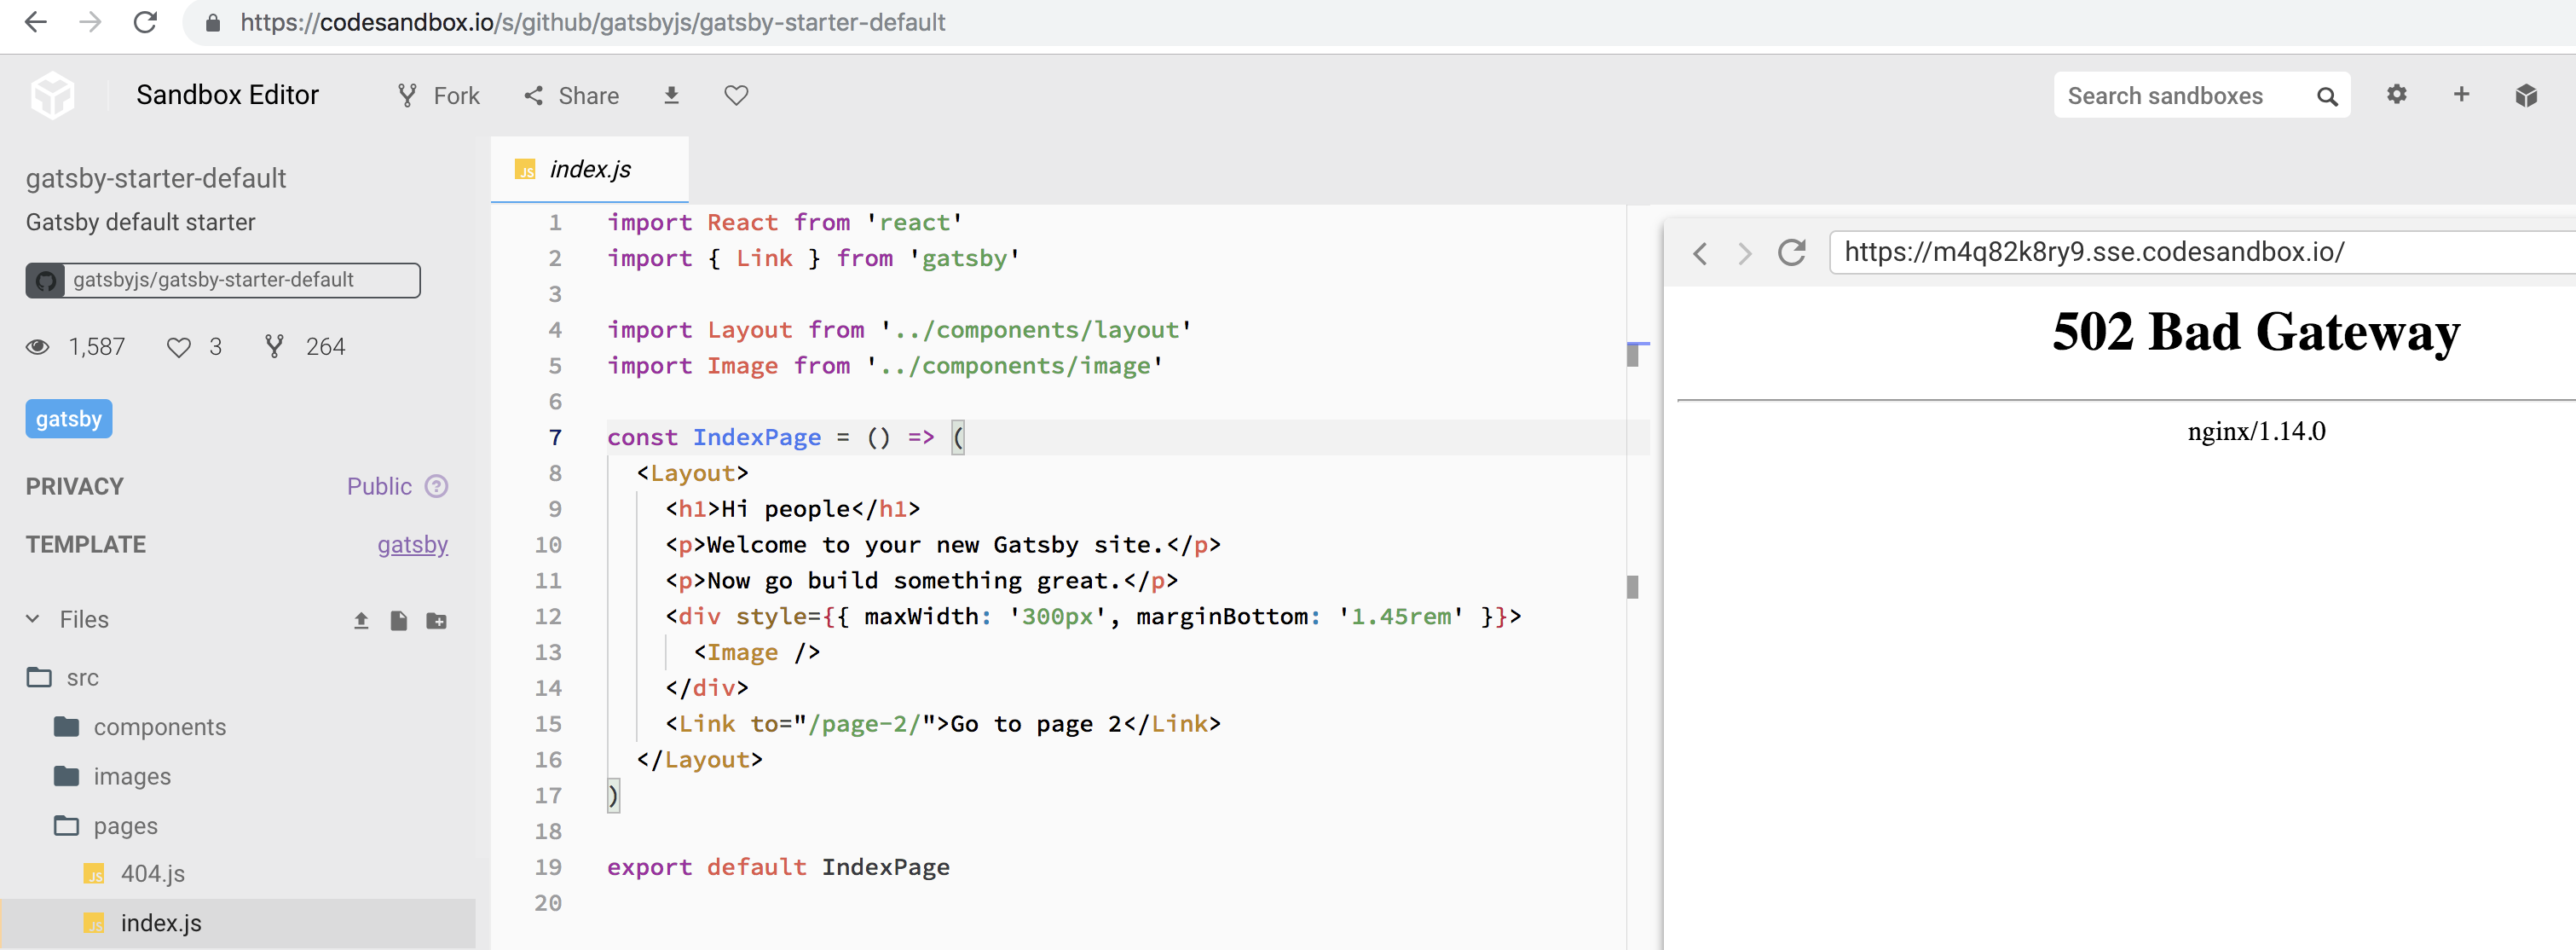
Task: Click the search magnifier icon
Action: pos(2328,96)
